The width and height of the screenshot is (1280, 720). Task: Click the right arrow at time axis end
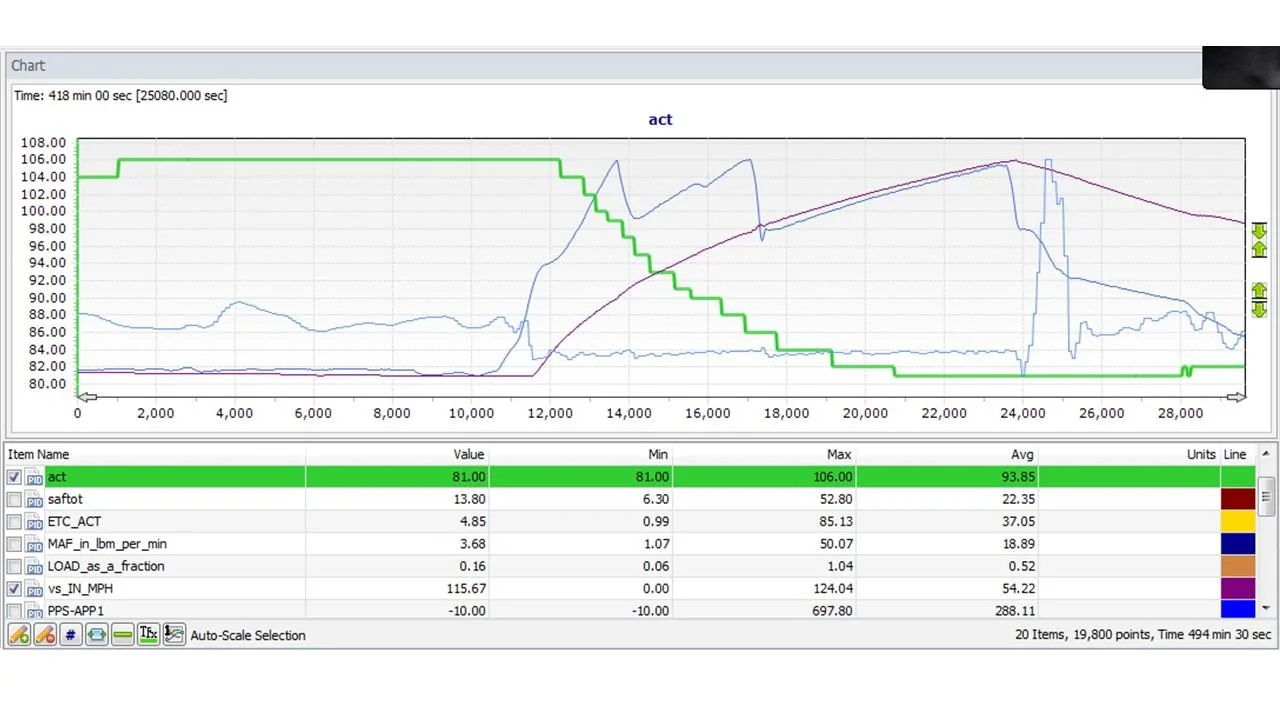[1237, 397]
